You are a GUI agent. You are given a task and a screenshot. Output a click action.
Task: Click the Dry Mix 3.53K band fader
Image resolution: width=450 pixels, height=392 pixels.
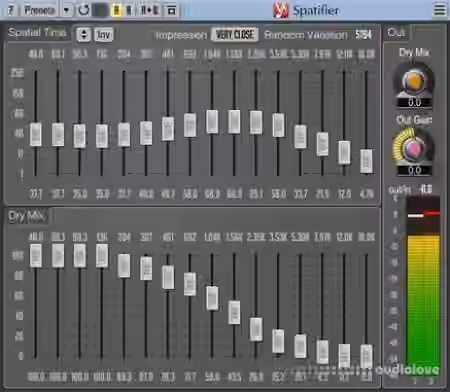[278, 341]
